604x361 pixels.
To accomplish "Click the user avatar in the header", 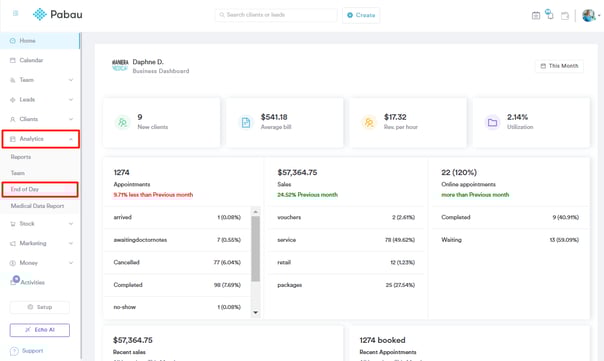I will pos(589,15).
